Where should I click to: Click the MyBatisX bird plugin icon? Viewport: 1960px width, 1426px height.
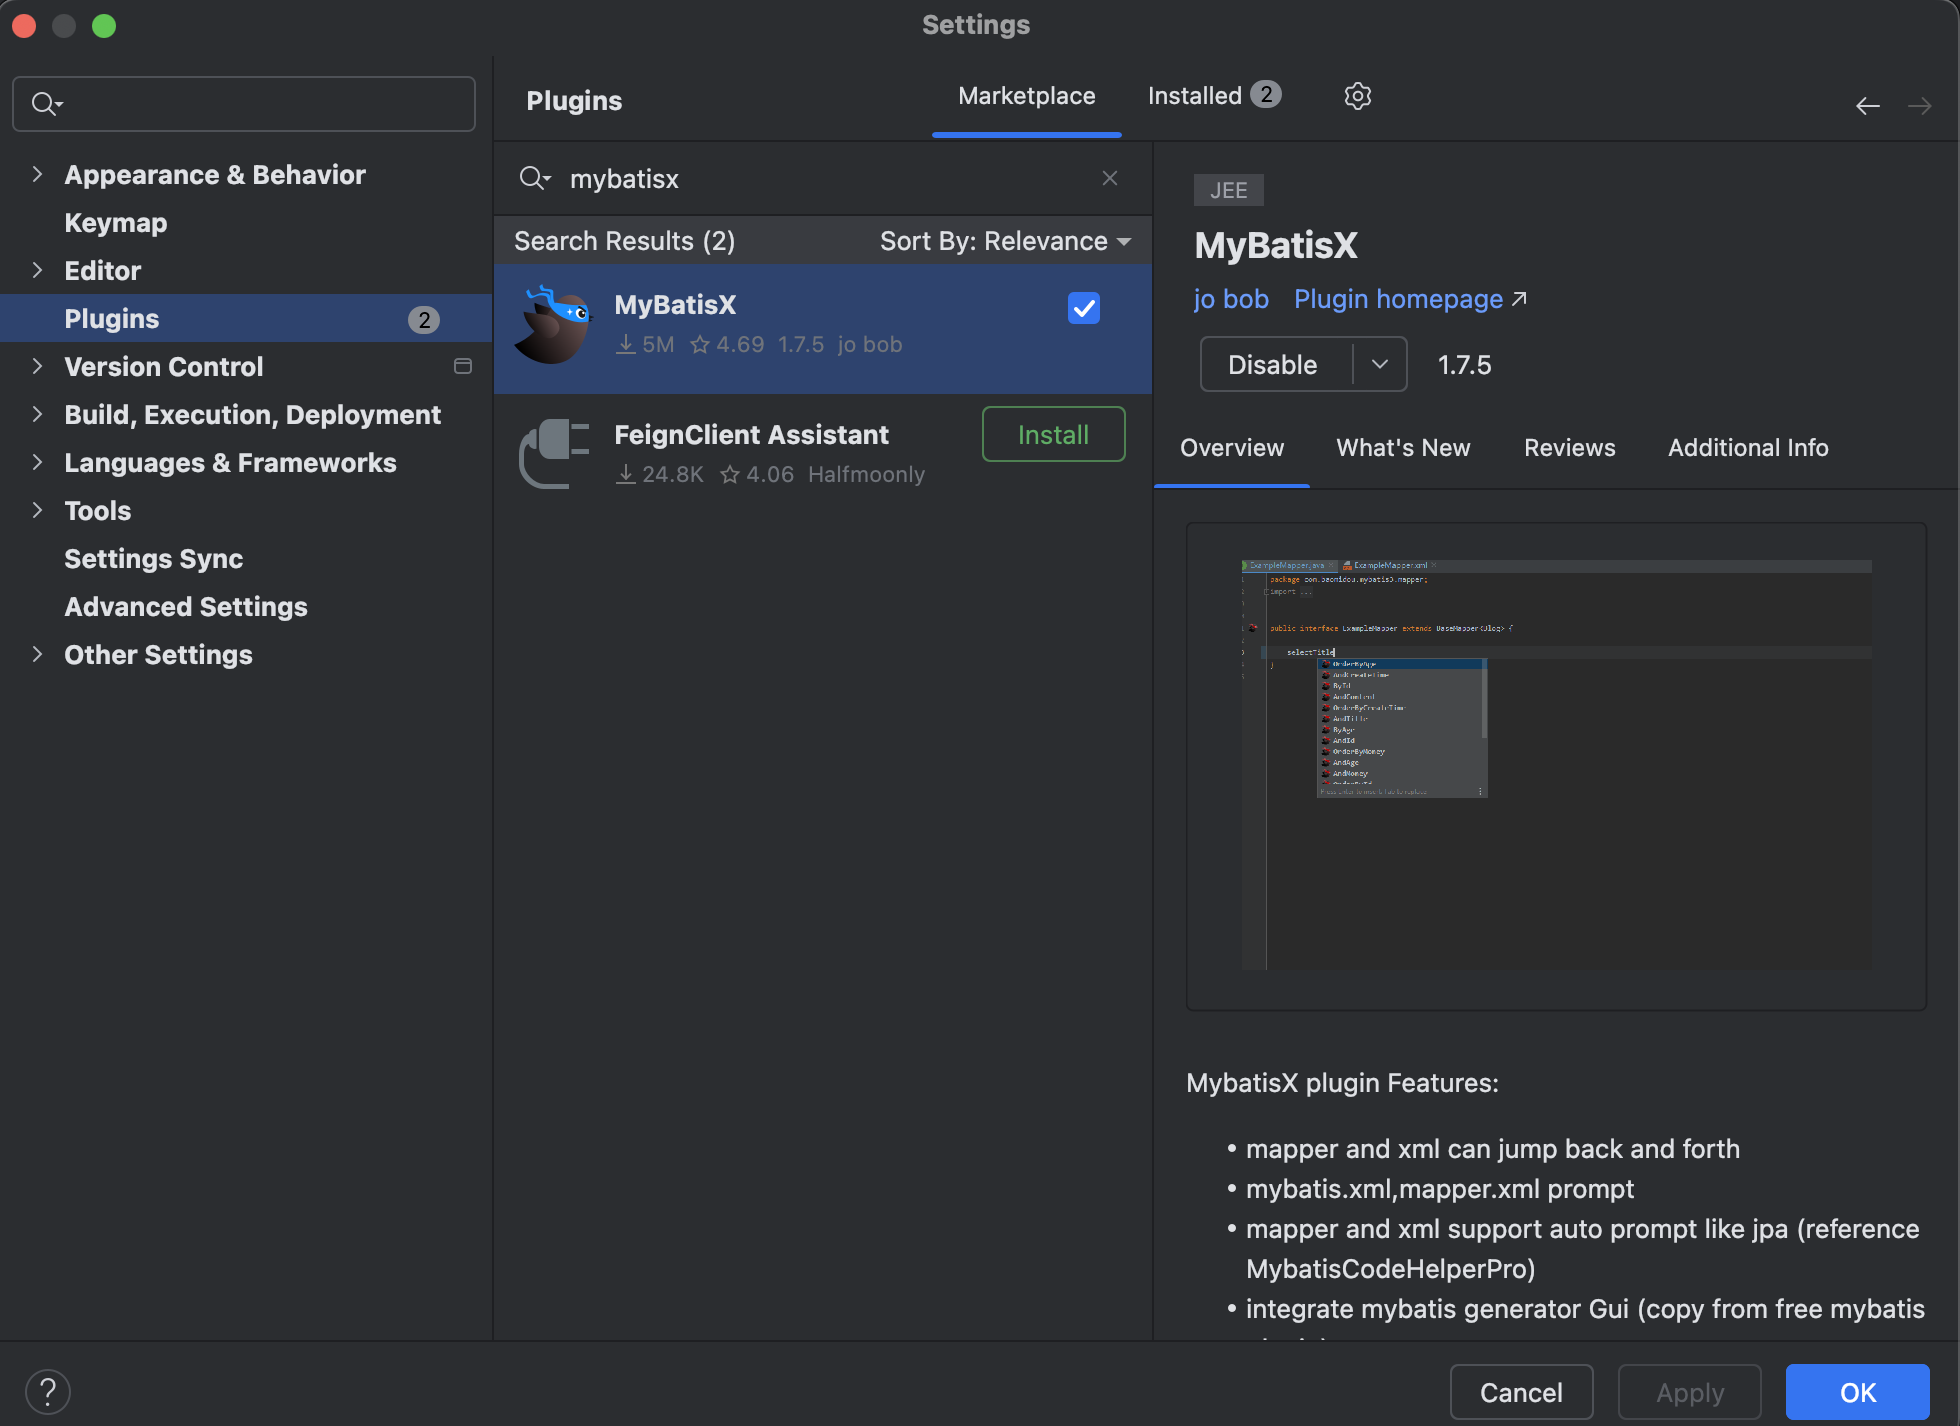tap(553, 326)
